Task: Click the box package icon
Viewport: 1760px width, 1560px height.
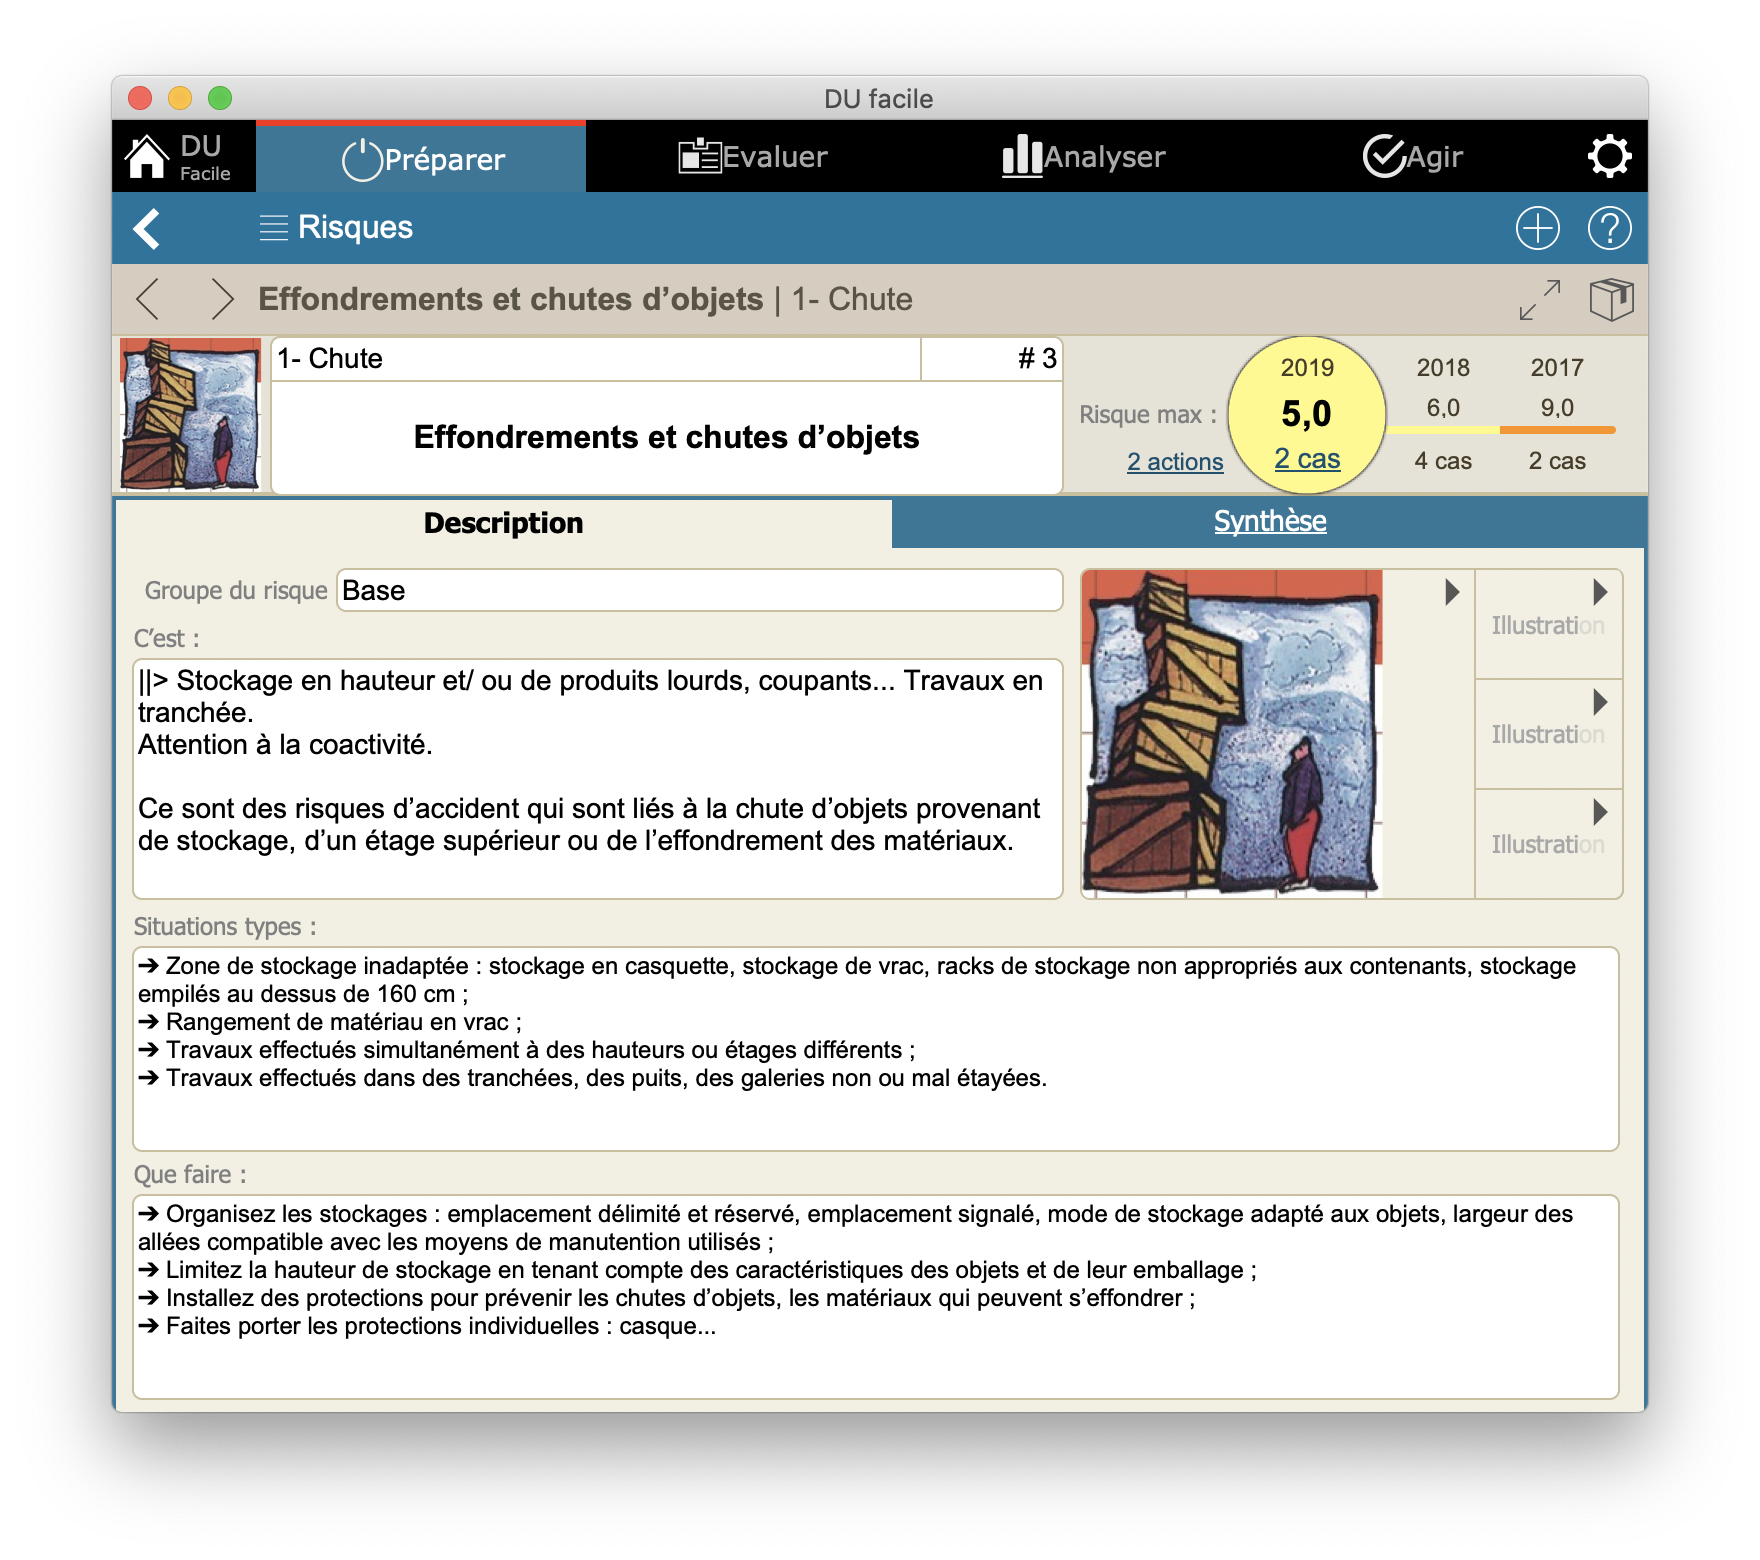Action: 1611,299
